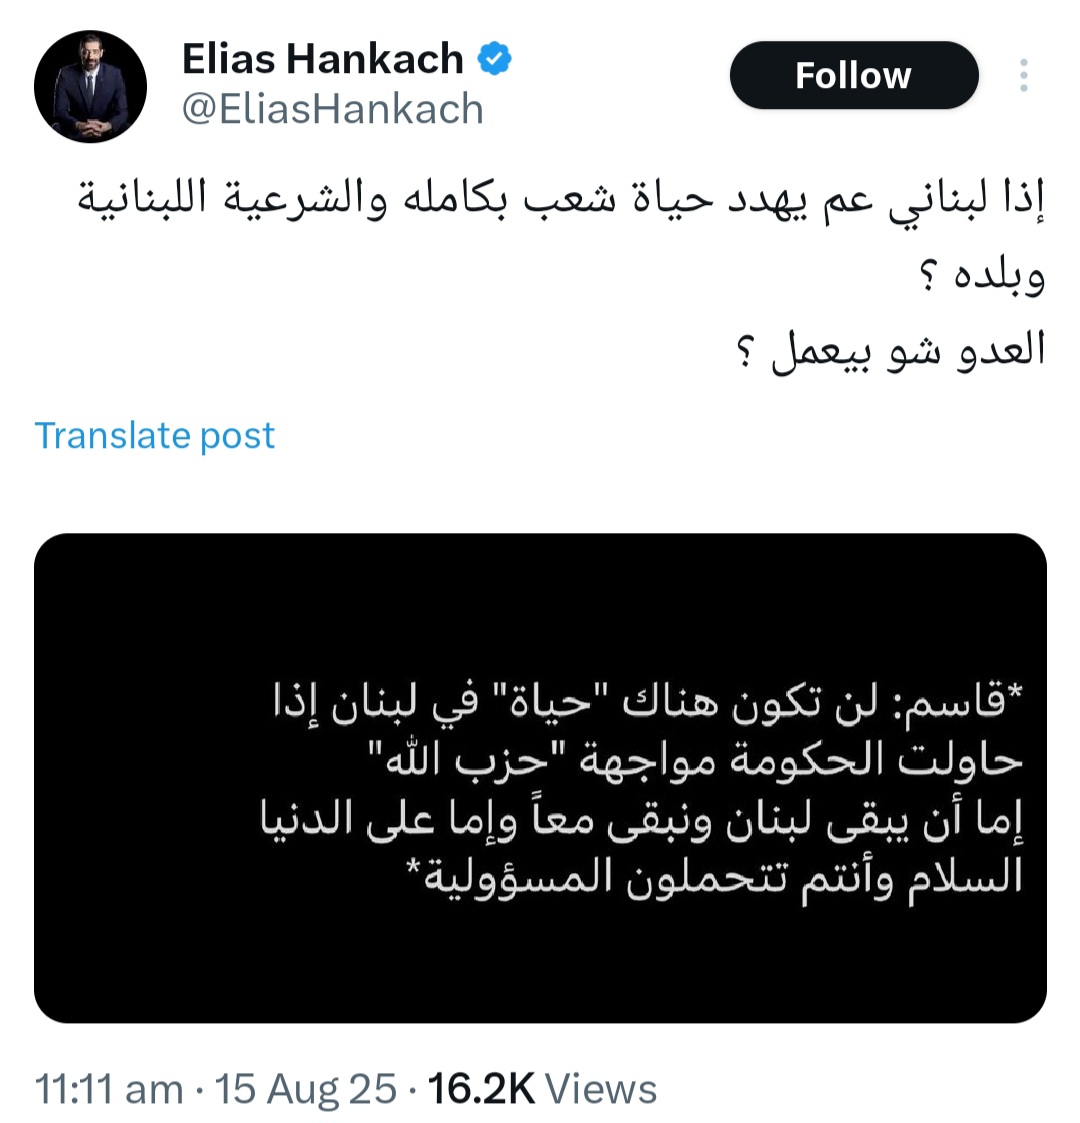Open the attached black quote image
1080x1123 pixels.
pos(540,778)
